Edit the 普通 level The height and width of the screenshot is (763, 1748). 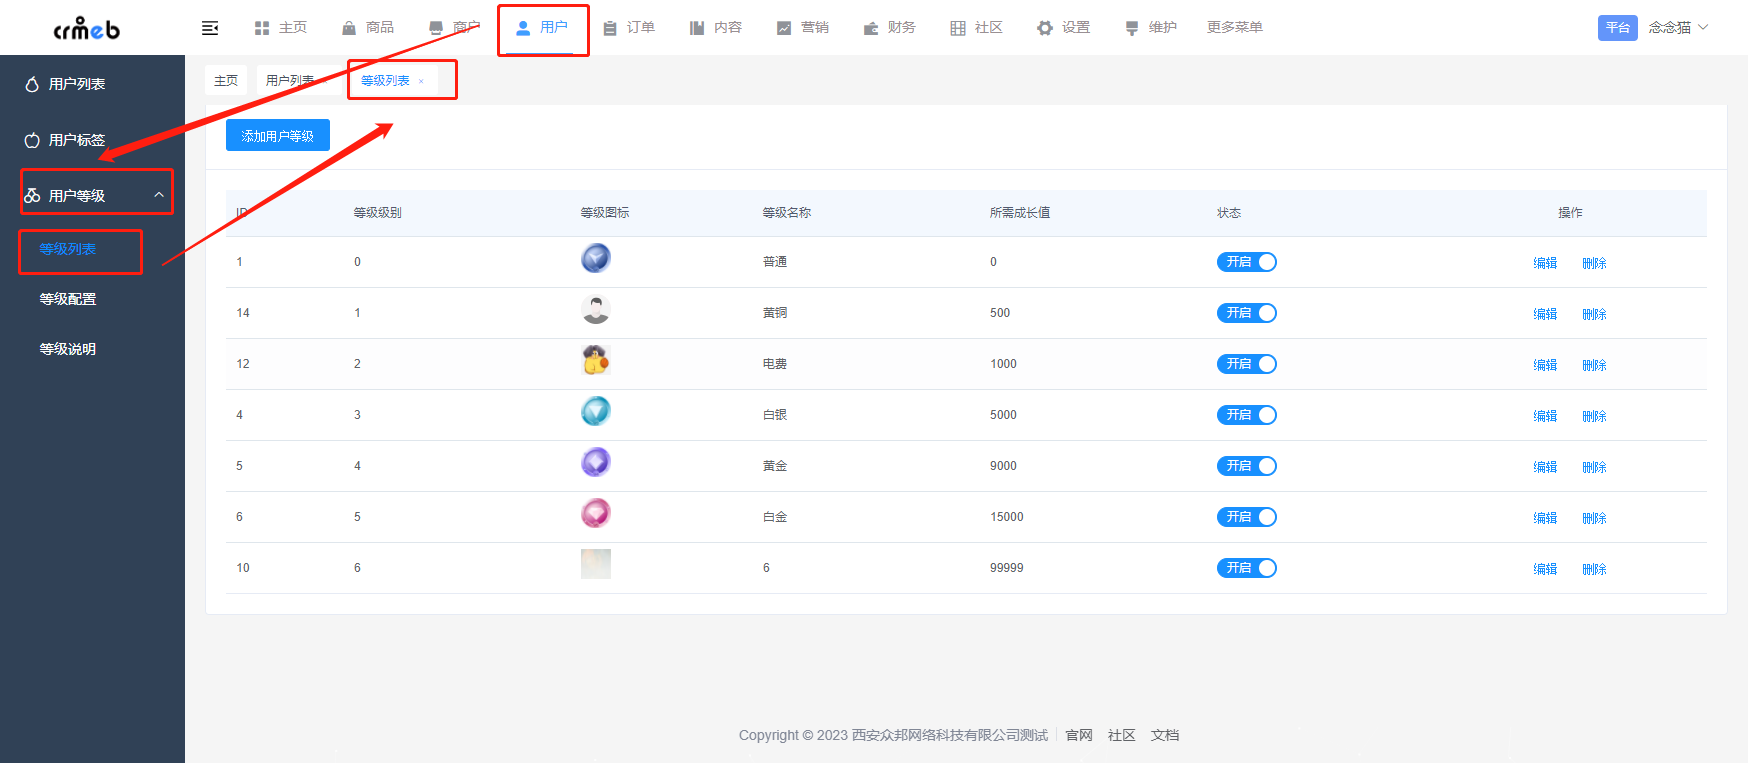[x=1545, y=263]
